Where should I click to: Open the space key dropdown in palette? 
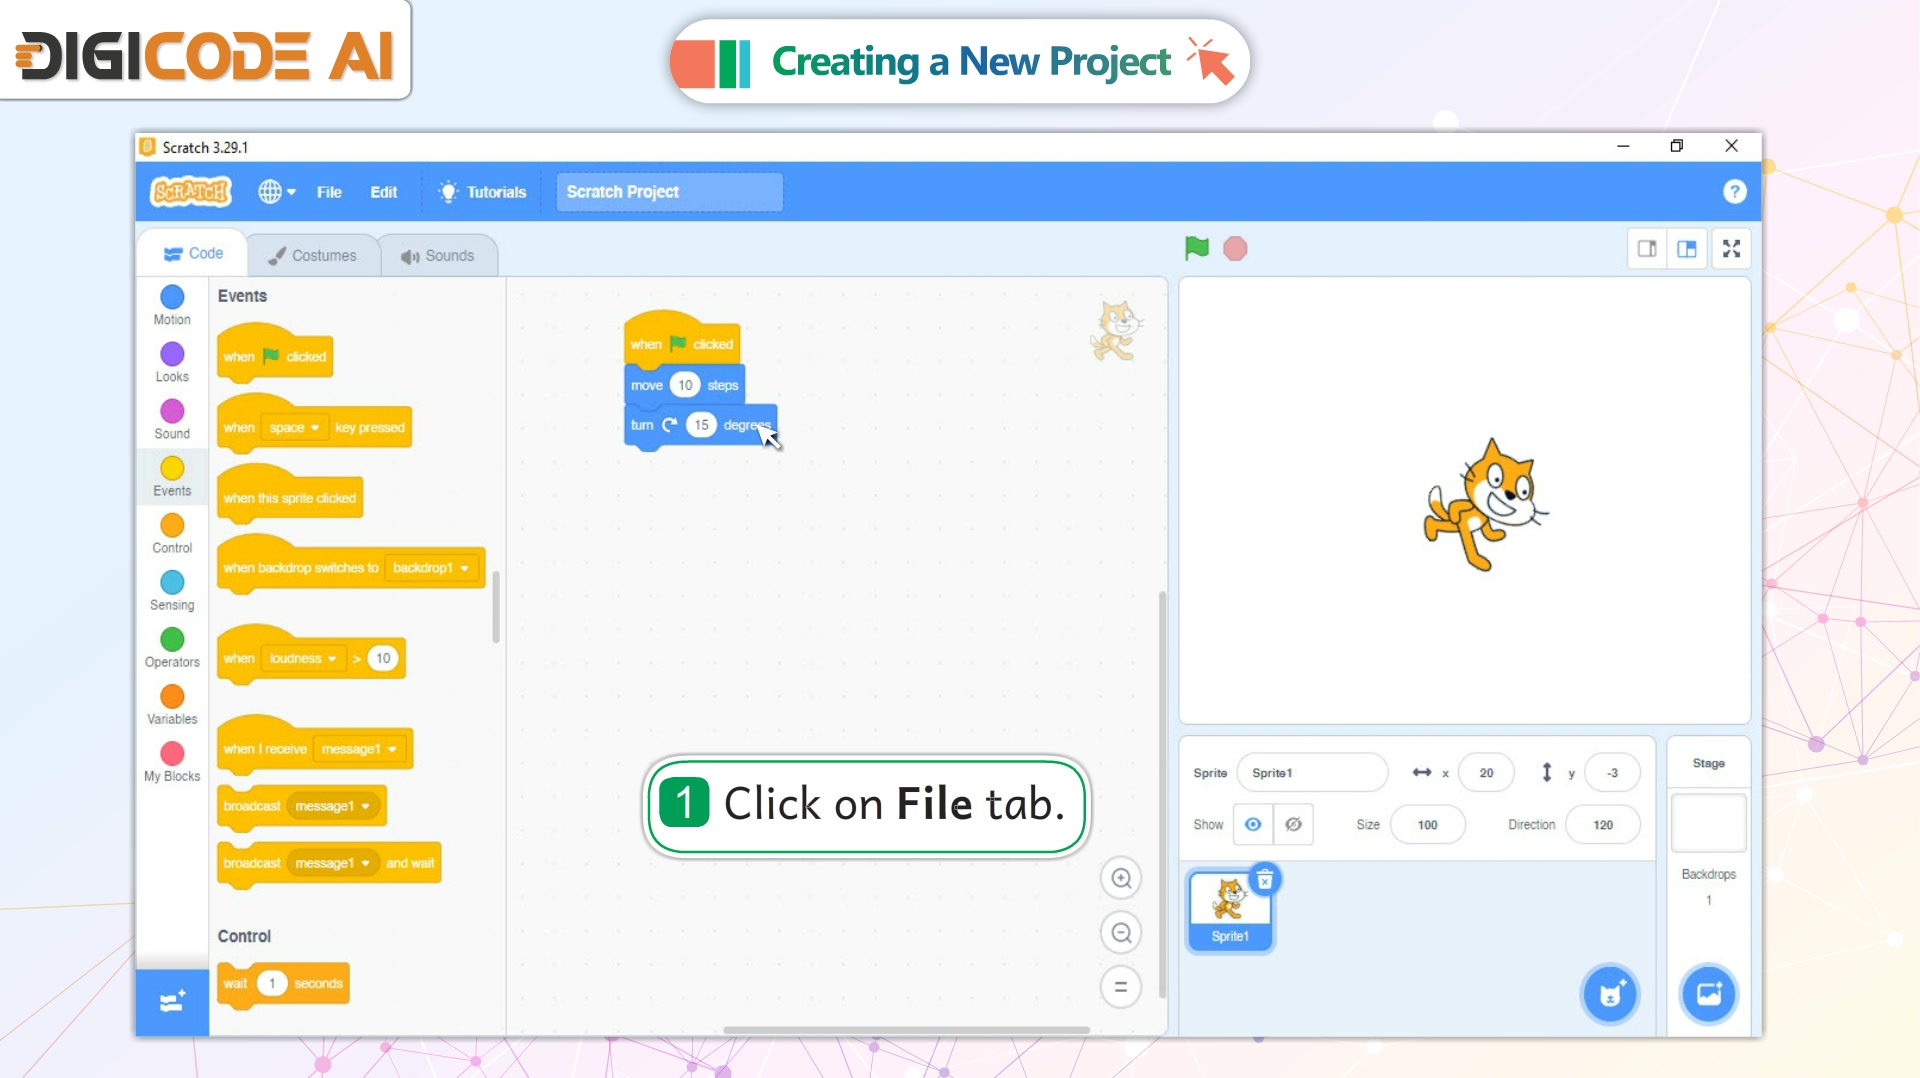(293, 428)
